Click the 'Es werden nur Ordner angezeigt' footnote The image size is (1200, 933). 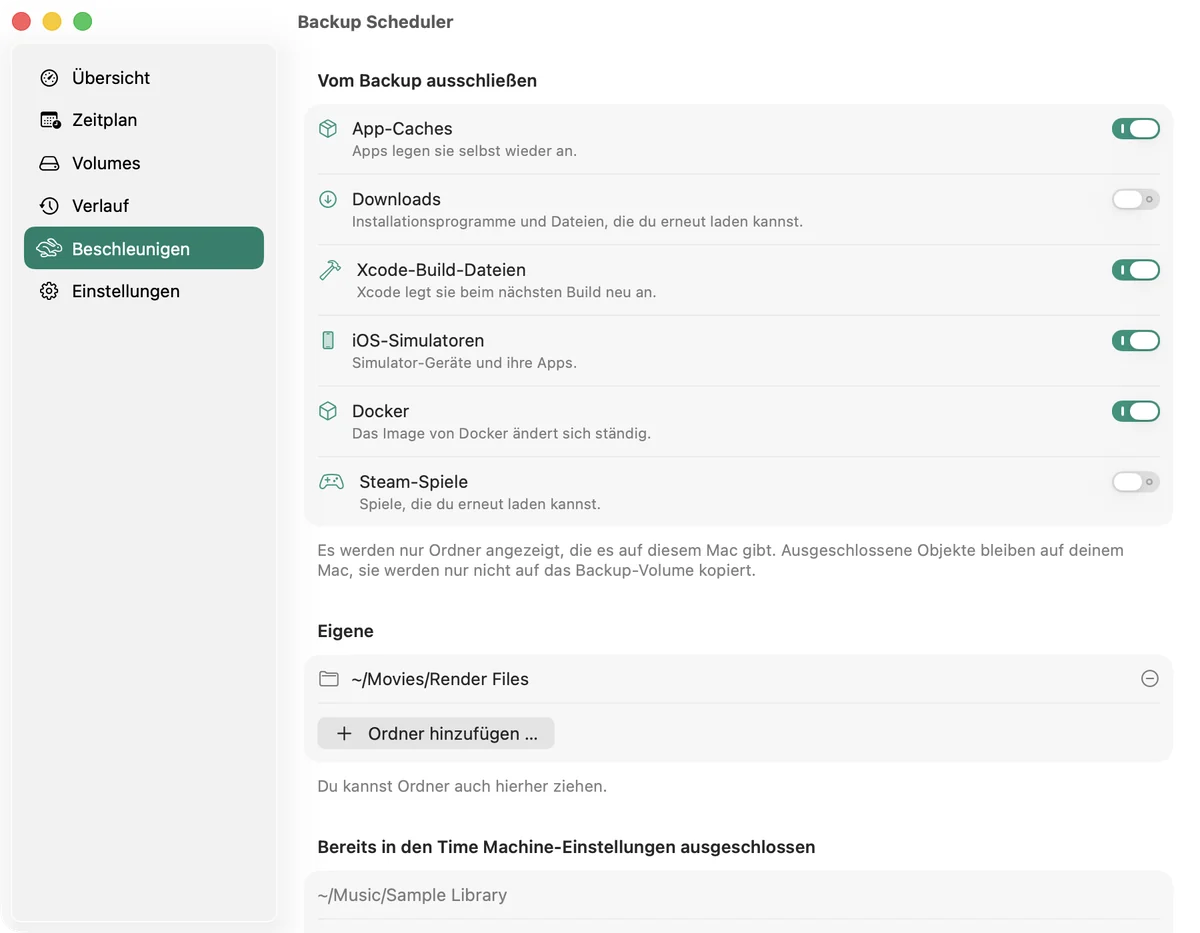(x=720, y=561)
